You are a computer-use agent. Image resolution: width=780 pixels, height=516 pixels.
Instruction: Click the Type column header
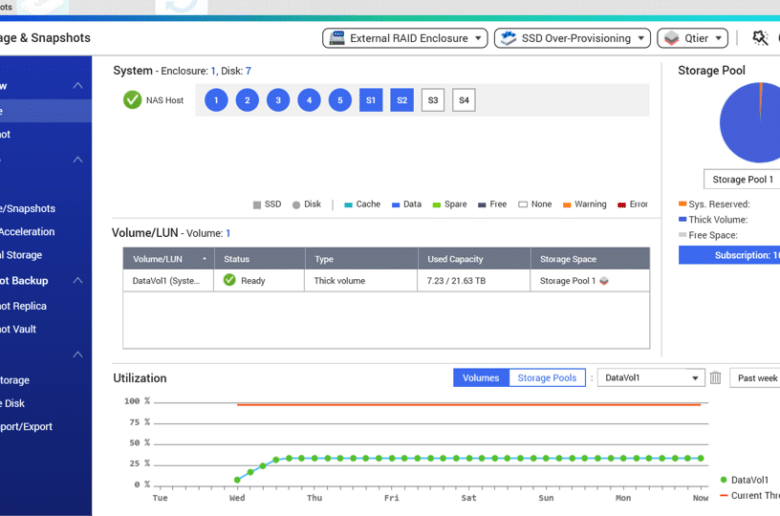[361, 259]
